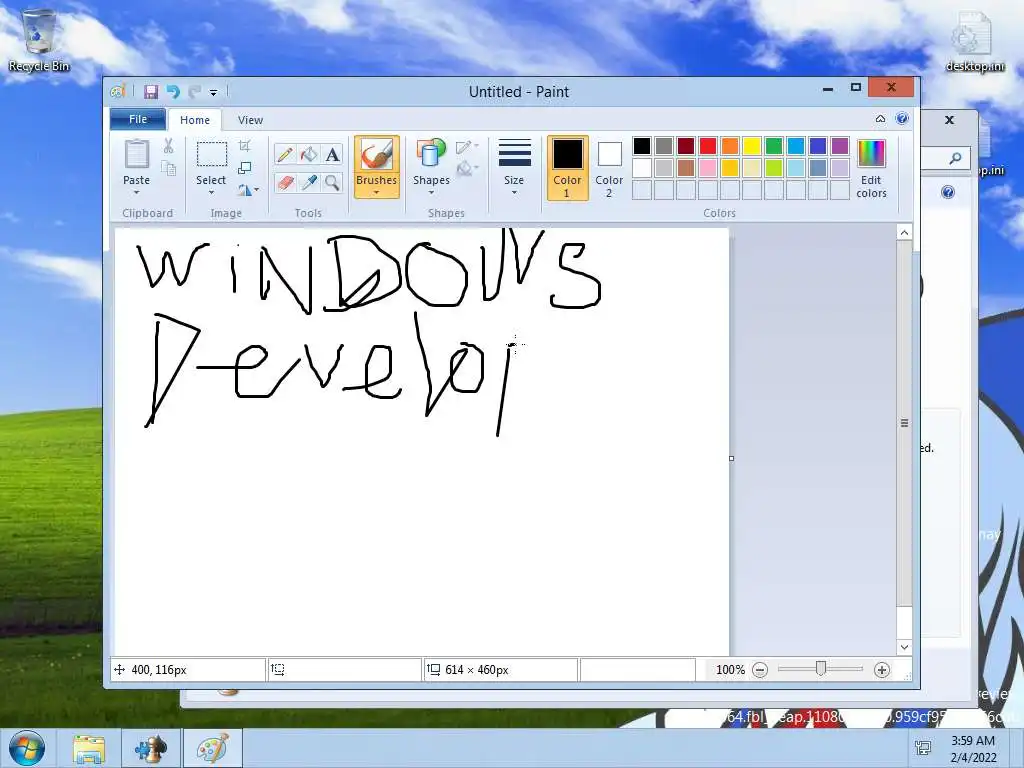Pick the purple color swatch
1024x768 pixels.
click(840, 146)
